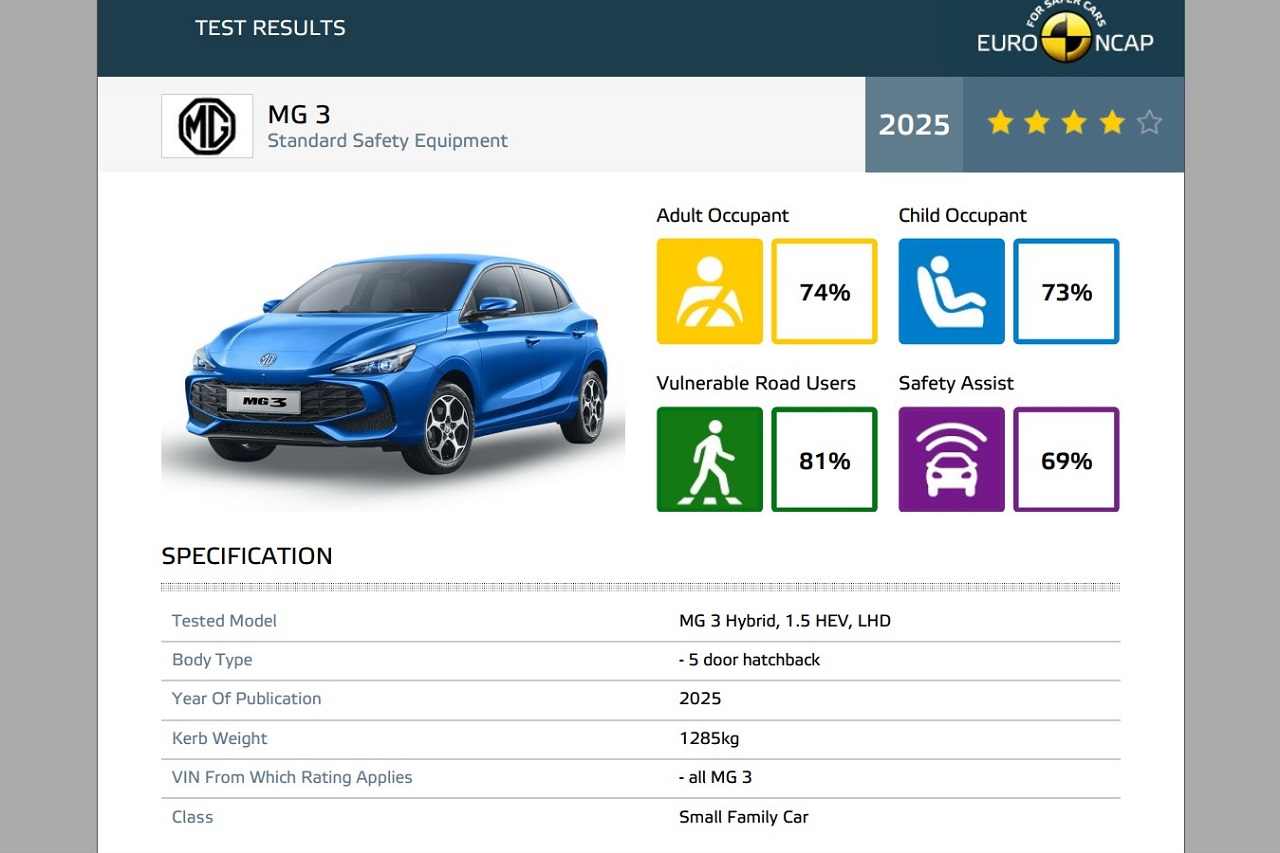The height and width of the screenshot is (853, 1280).
Task: Click the 81% Vulnerable Road Users score
Action: tap(825, 460)
